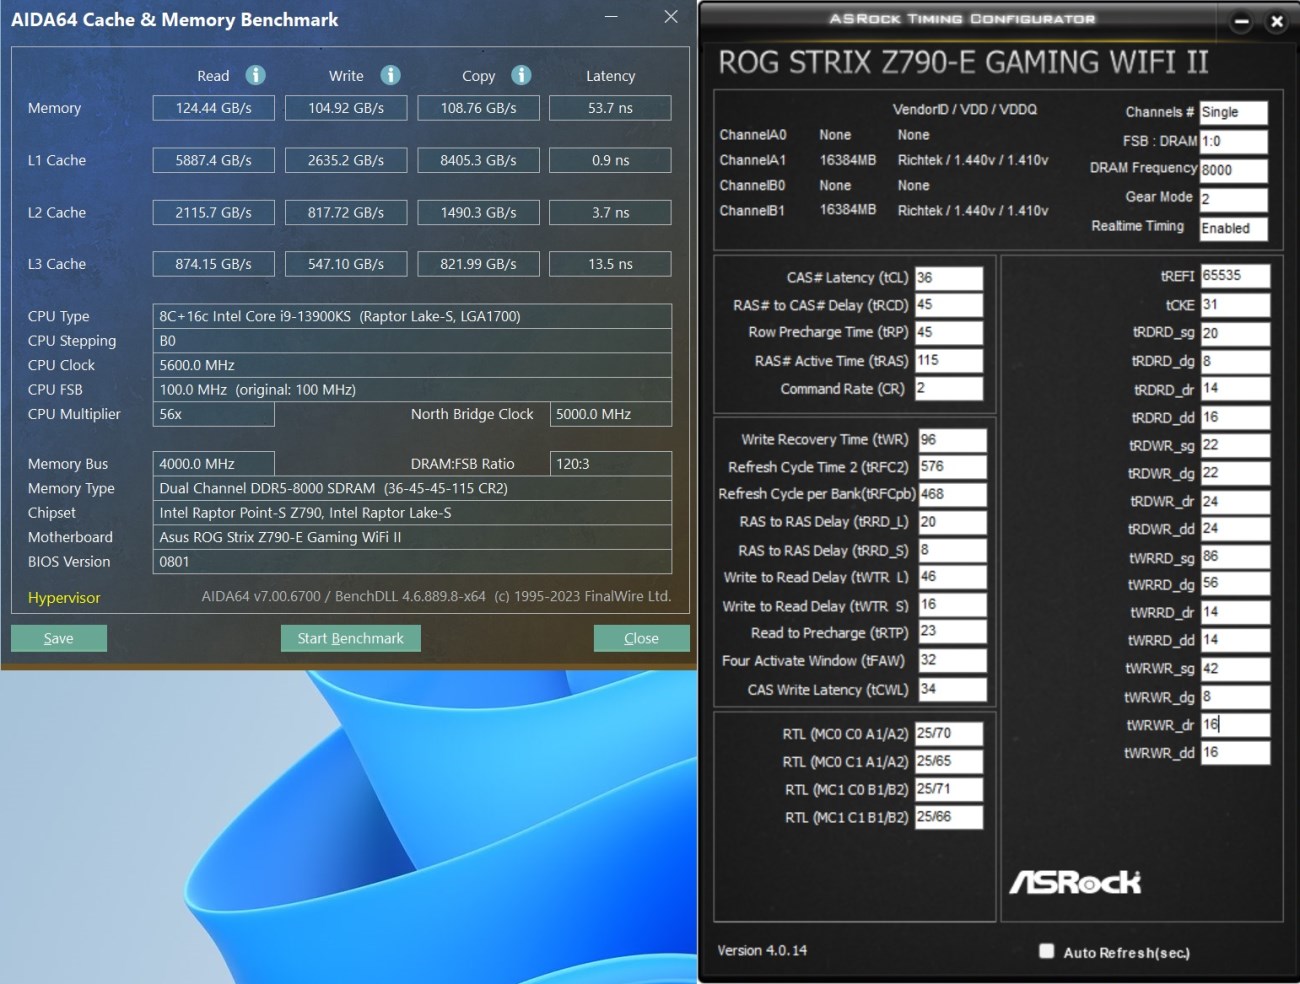Click the Write column info icon

point(391,75)
